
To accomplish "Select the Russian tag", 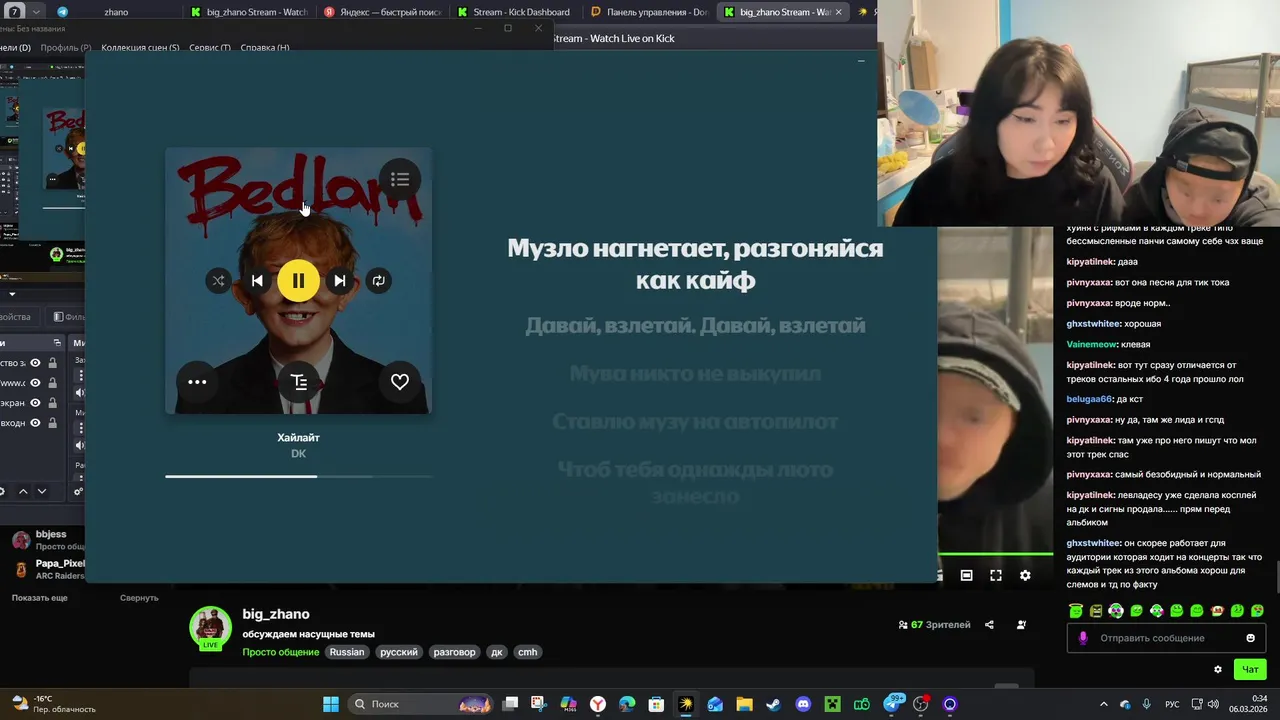I will coord(347,652).
